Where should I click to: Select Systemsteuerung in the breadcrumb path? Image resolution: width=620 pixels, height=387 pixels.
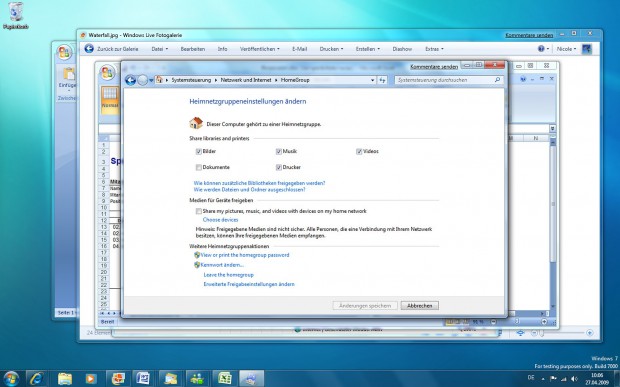(x=191, y=80)
